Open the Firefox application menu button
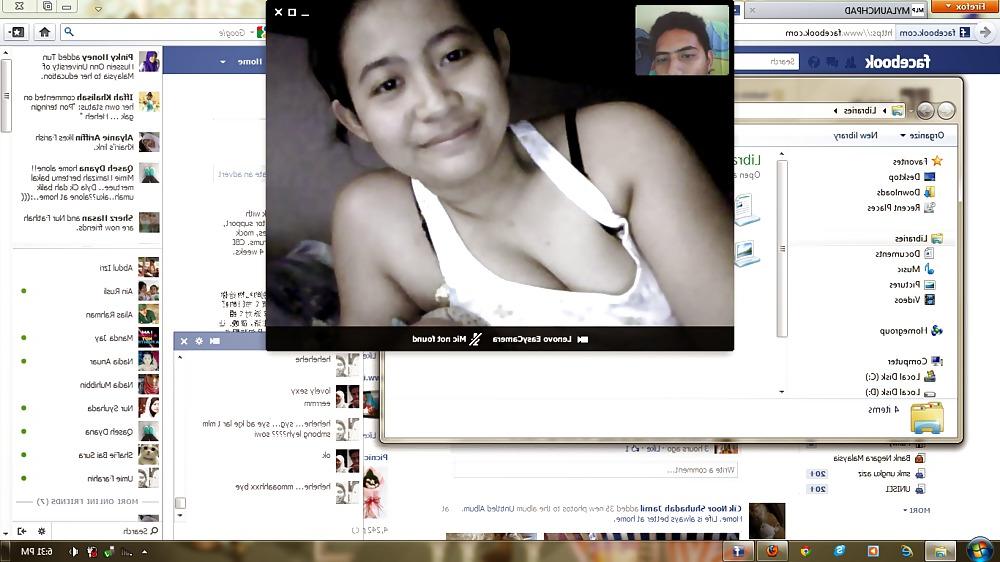 pos(965,6)
